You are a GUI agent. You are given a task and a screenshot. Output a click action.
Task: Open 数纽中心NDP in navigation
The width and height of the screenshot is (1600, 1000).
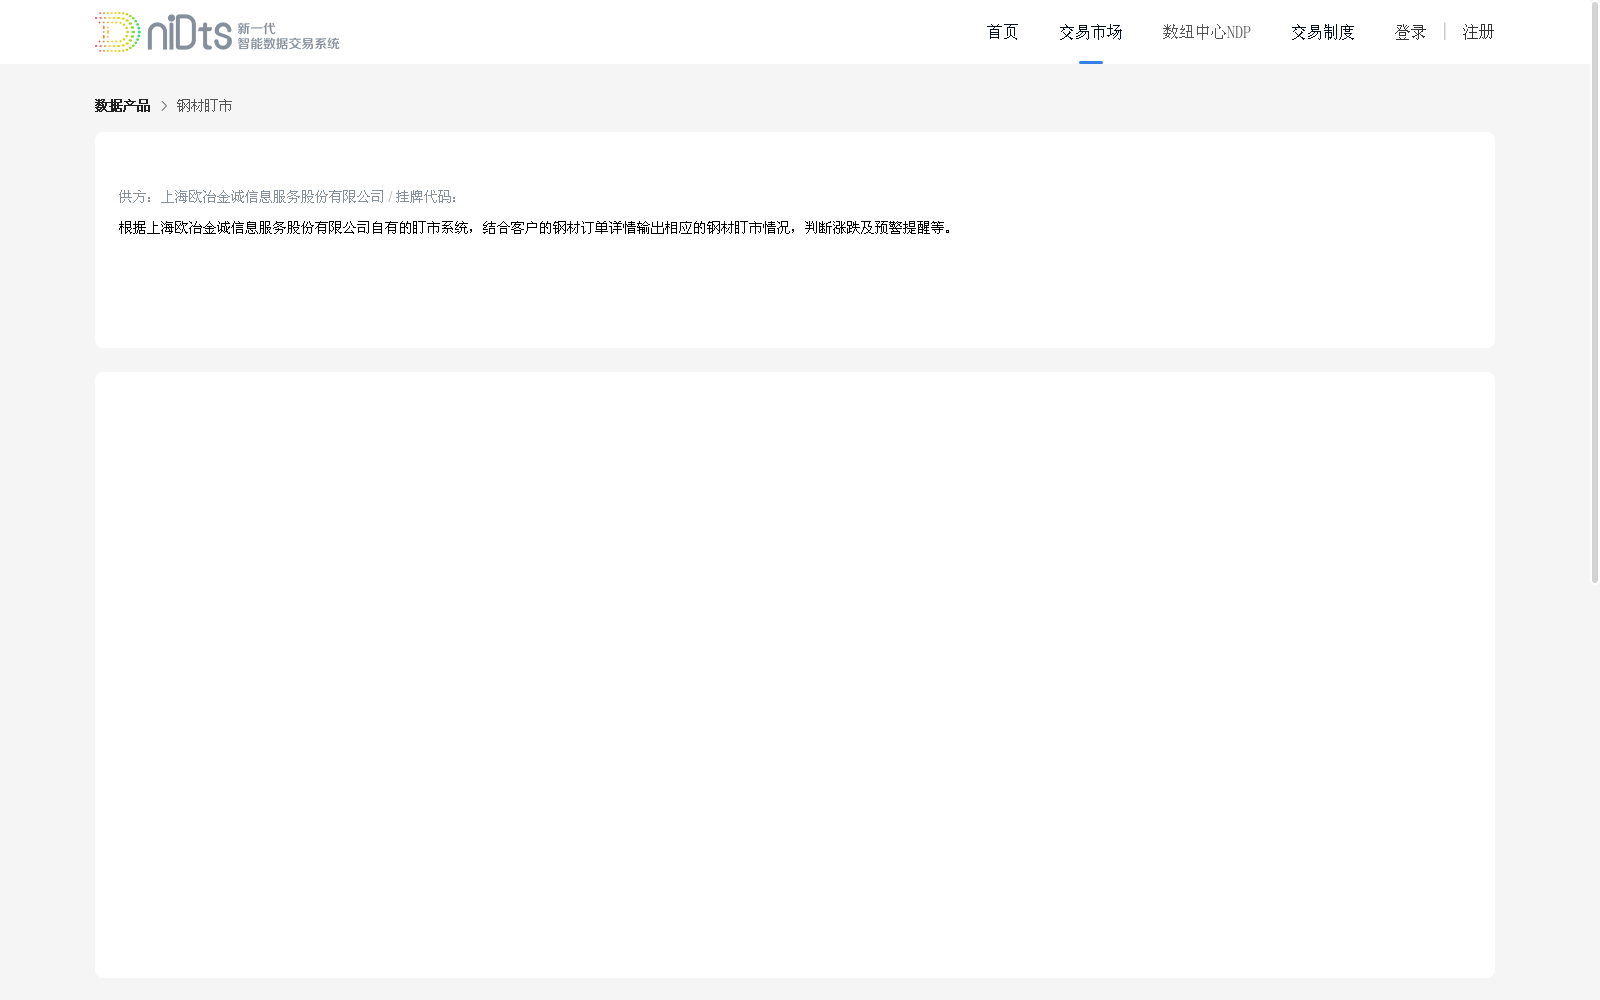click(x=1206, y=32)
